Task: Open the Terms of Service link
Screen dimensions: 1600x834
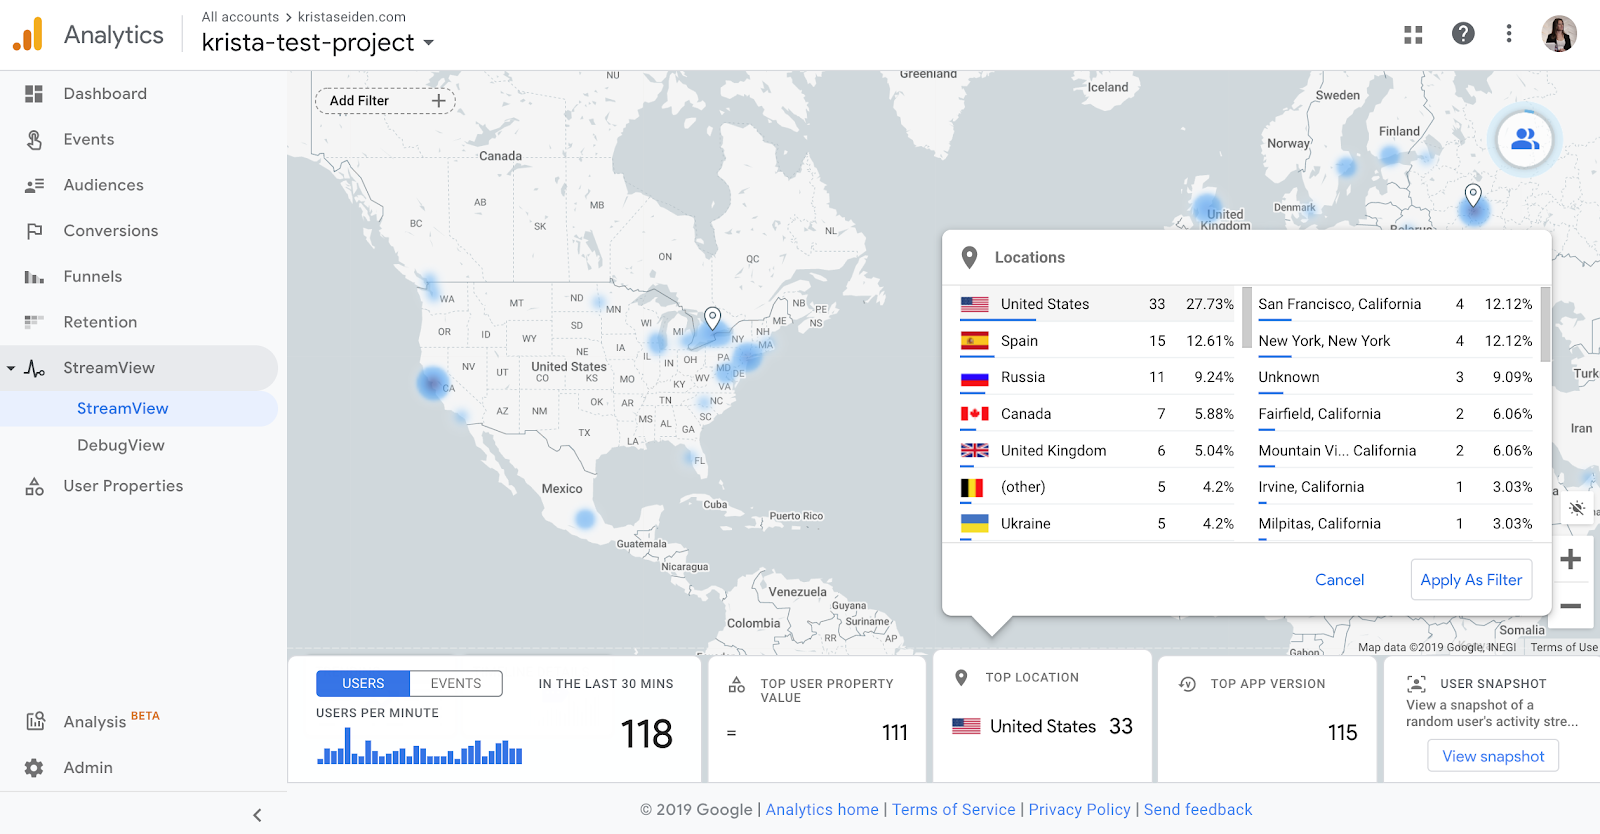Action: [954, 810]
